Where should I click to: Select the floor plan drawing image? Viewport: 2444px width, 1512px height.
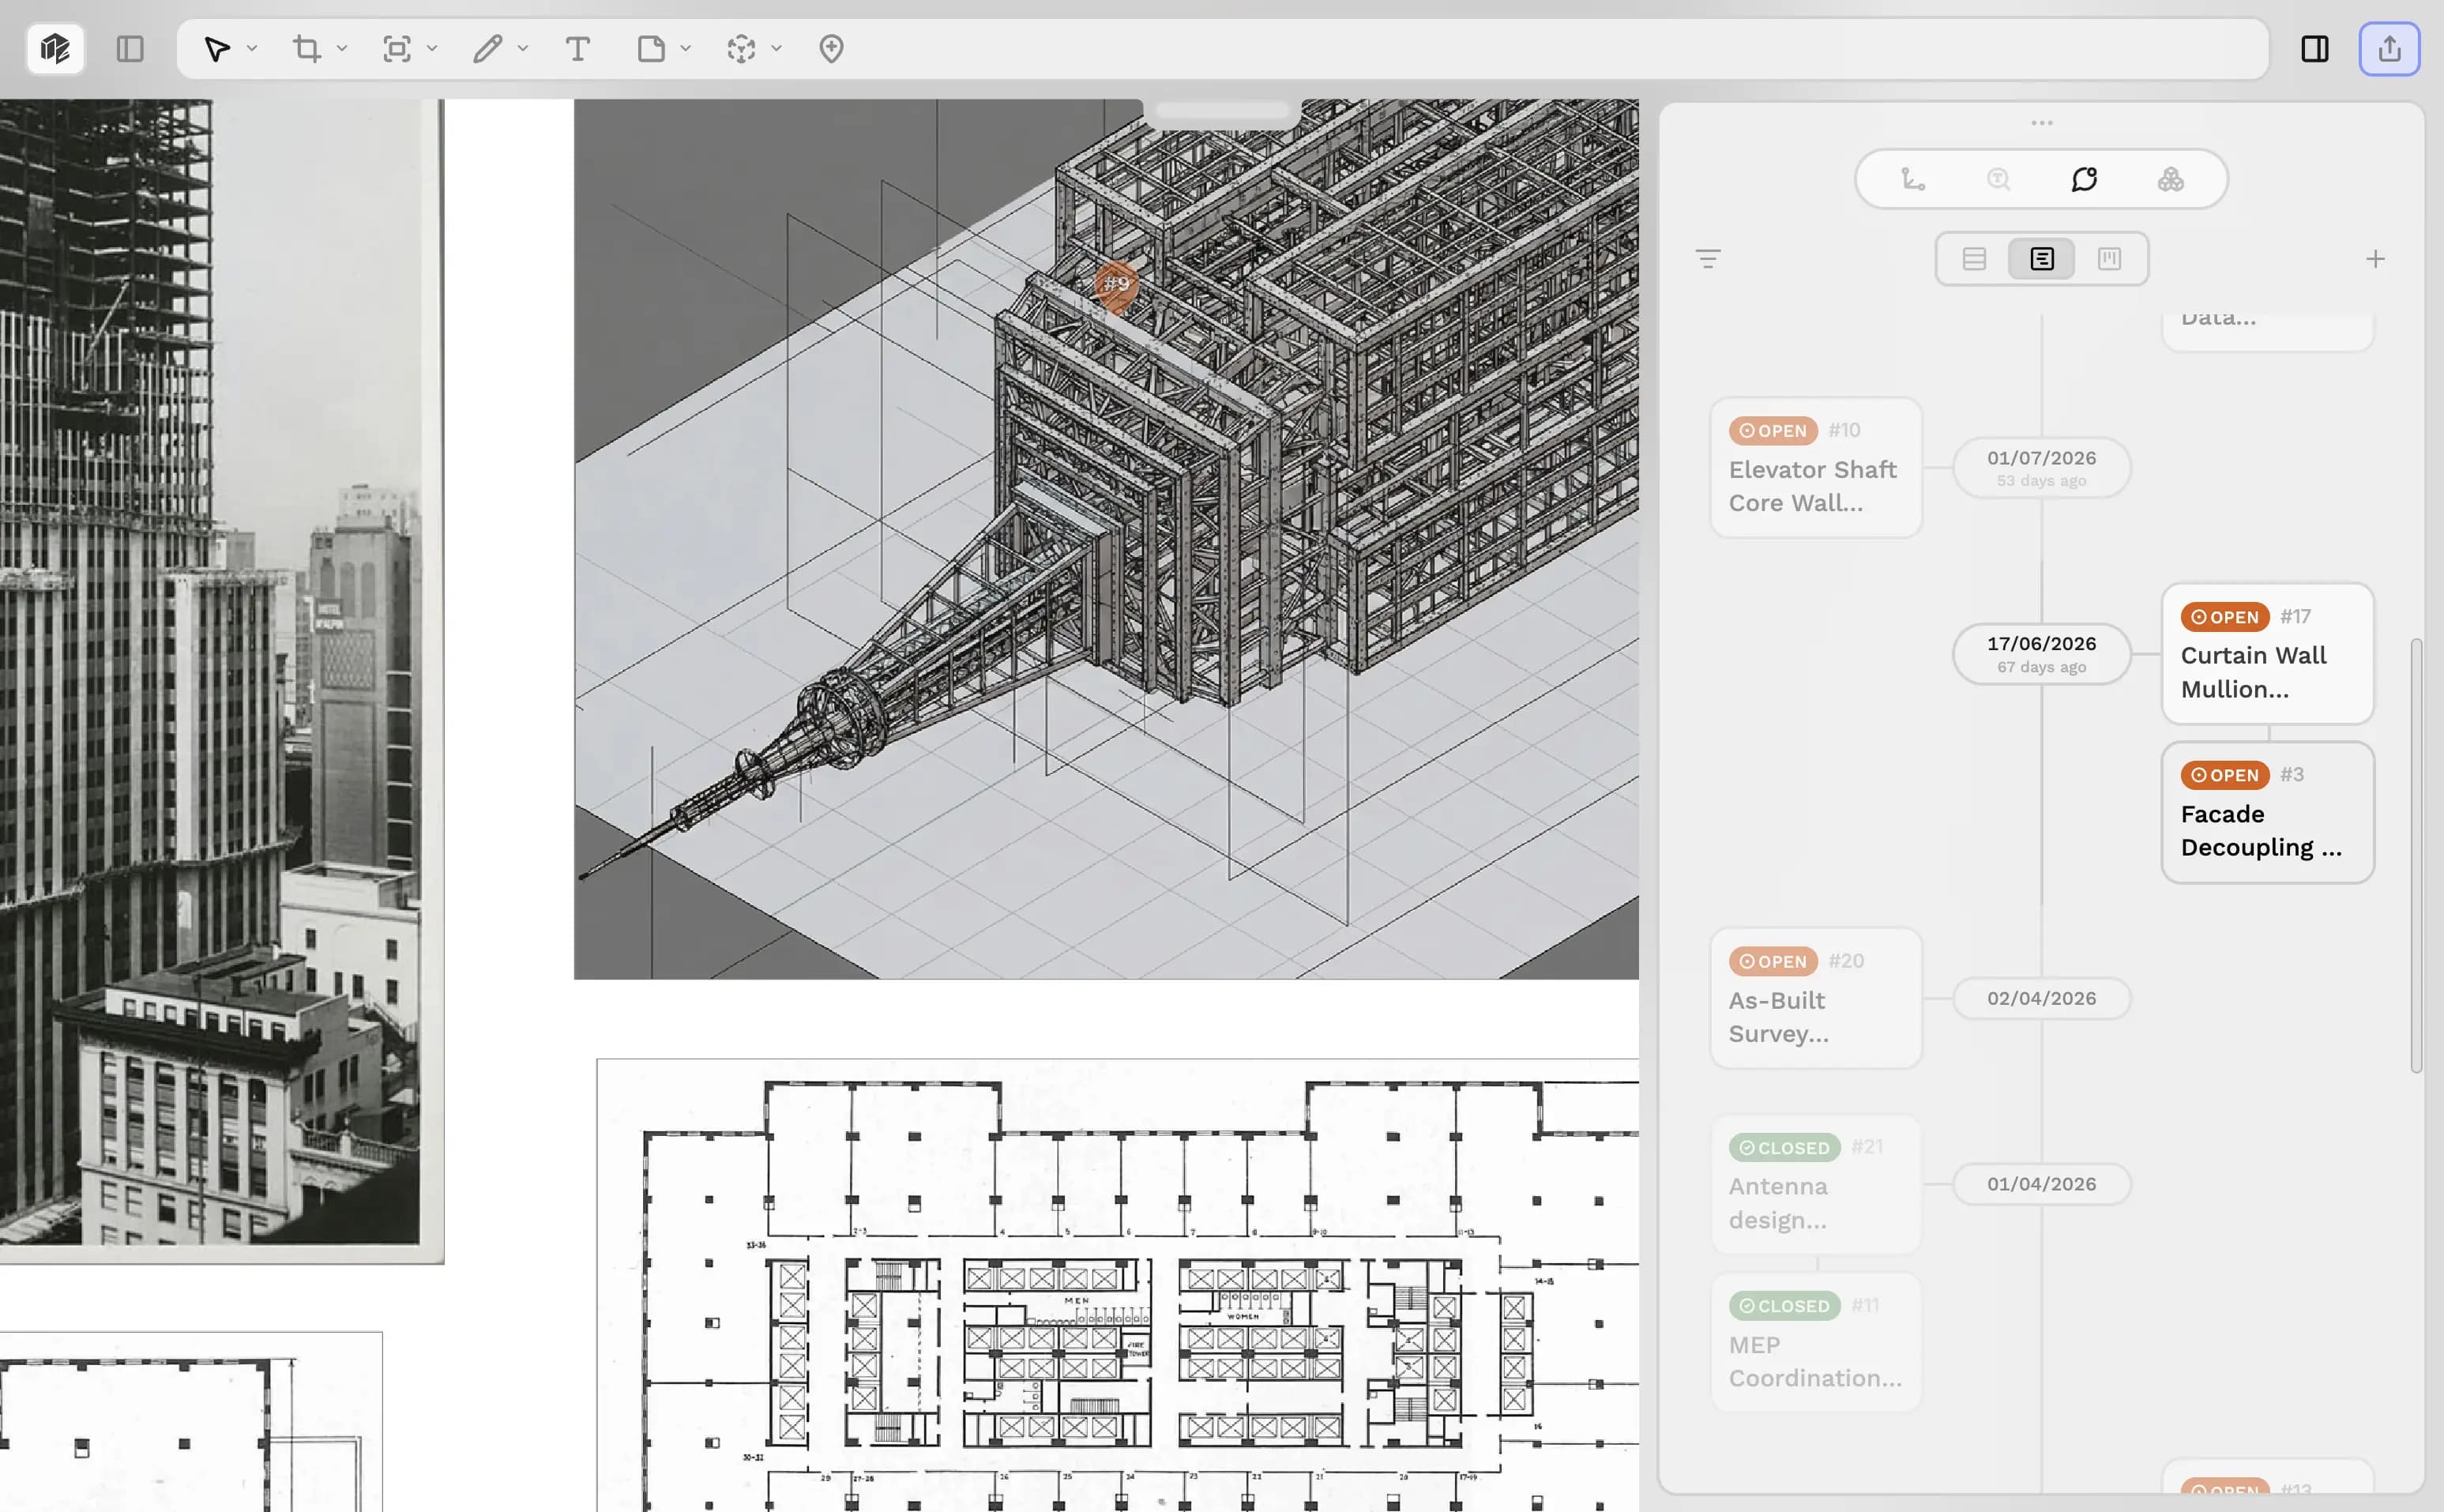(x=1118, y=1285)
